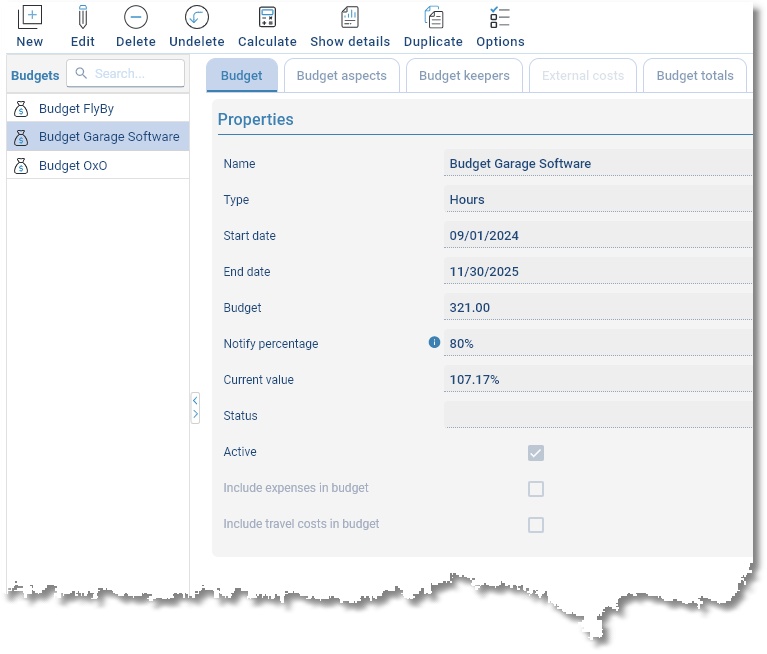
Task: Click the budgets Search input field
Action: [126, 73]
